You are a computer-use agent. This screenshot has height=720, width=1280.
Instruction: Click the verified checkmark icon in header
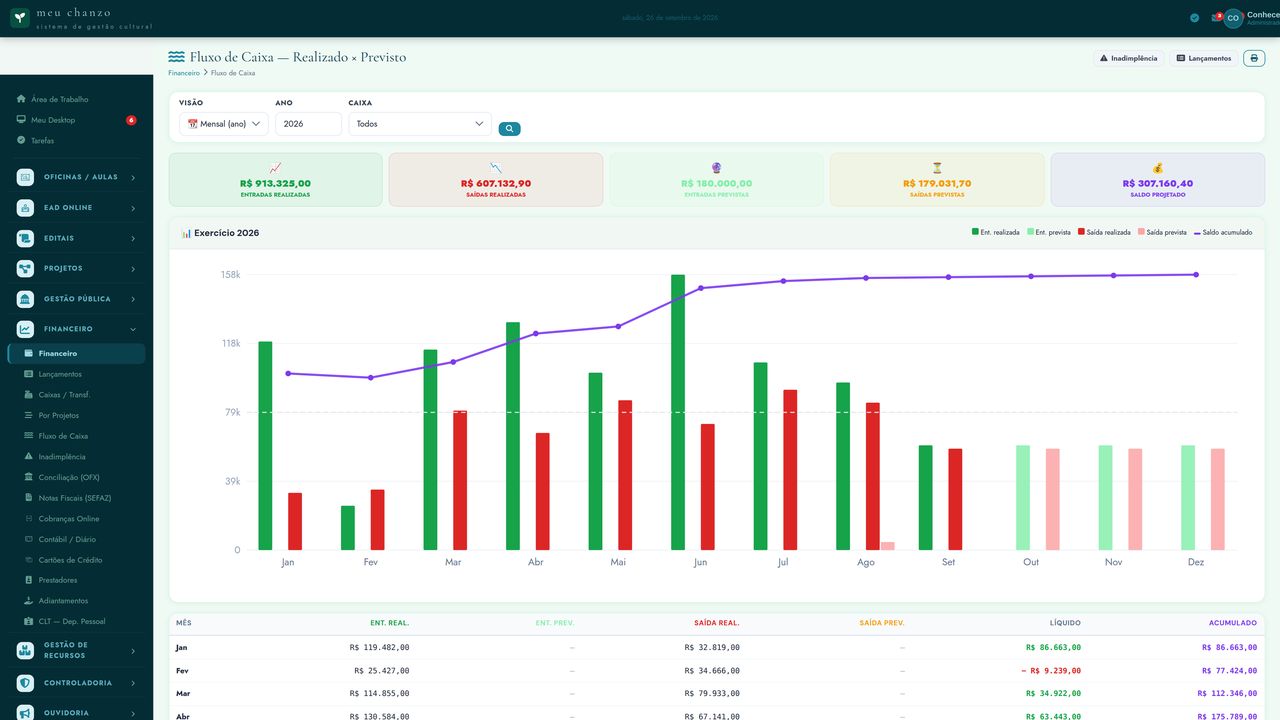tap(1195, 18)
